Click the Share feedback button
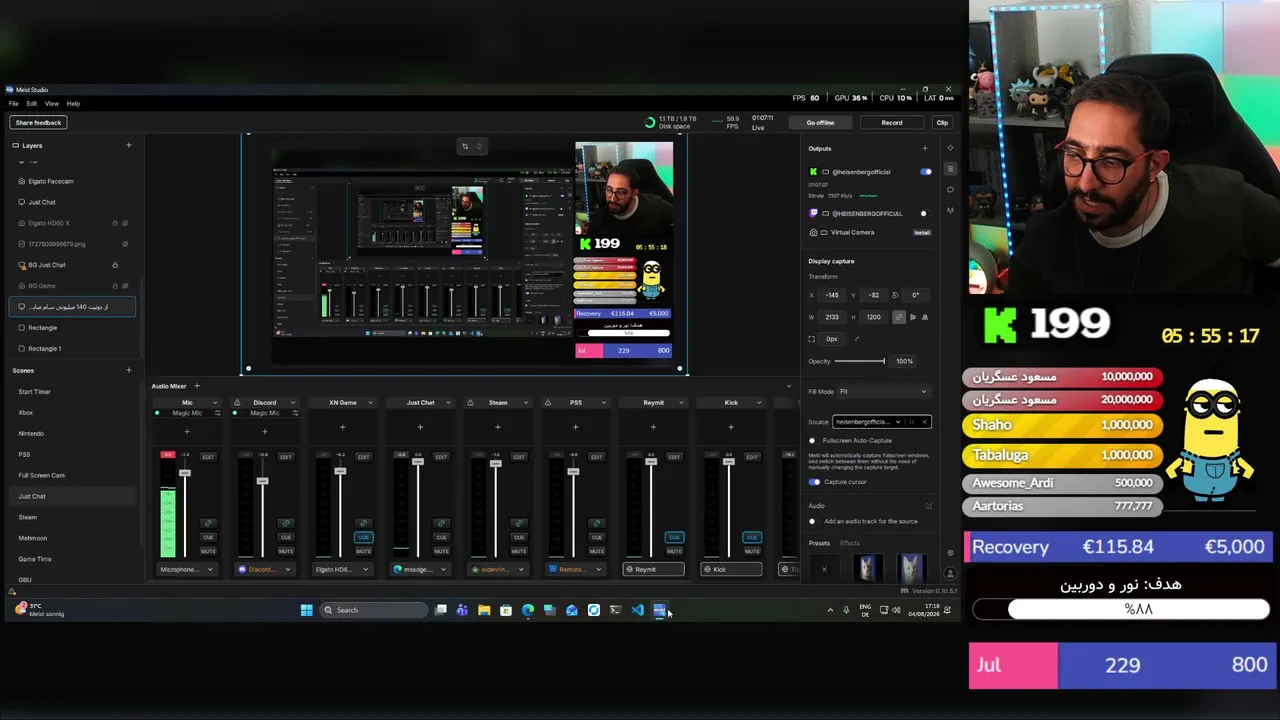 coord(38,123)
